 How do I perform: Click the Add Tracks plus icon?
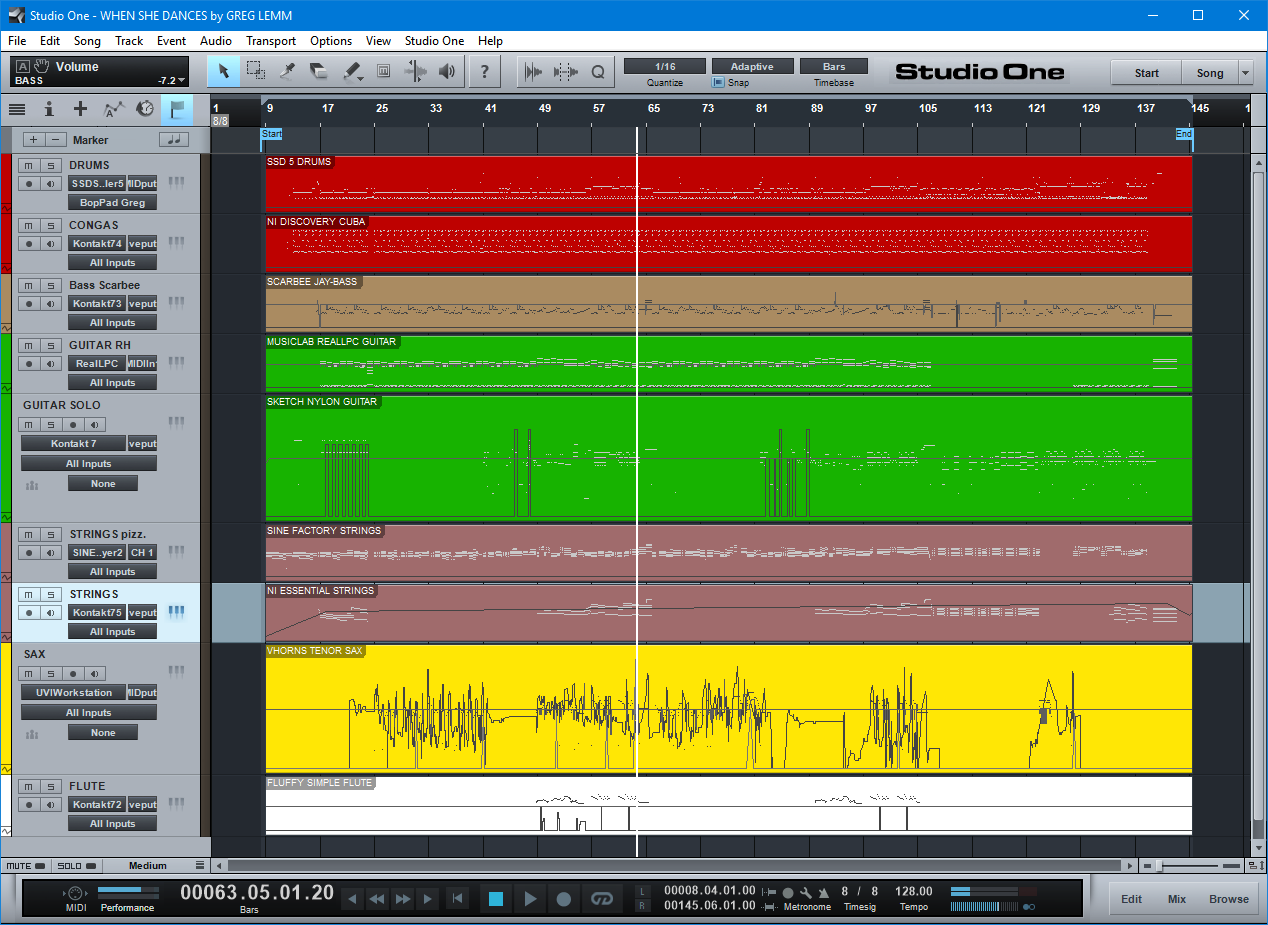(x=81, y=109)
